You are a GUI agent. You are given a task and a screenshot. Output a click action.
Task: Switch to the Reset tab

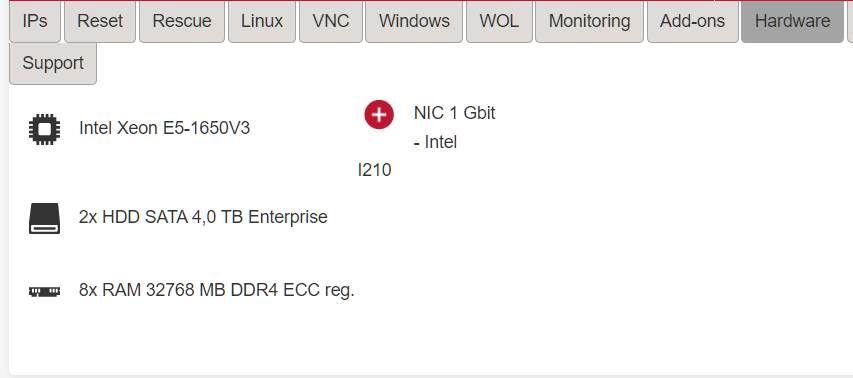(x=100, y=21)
